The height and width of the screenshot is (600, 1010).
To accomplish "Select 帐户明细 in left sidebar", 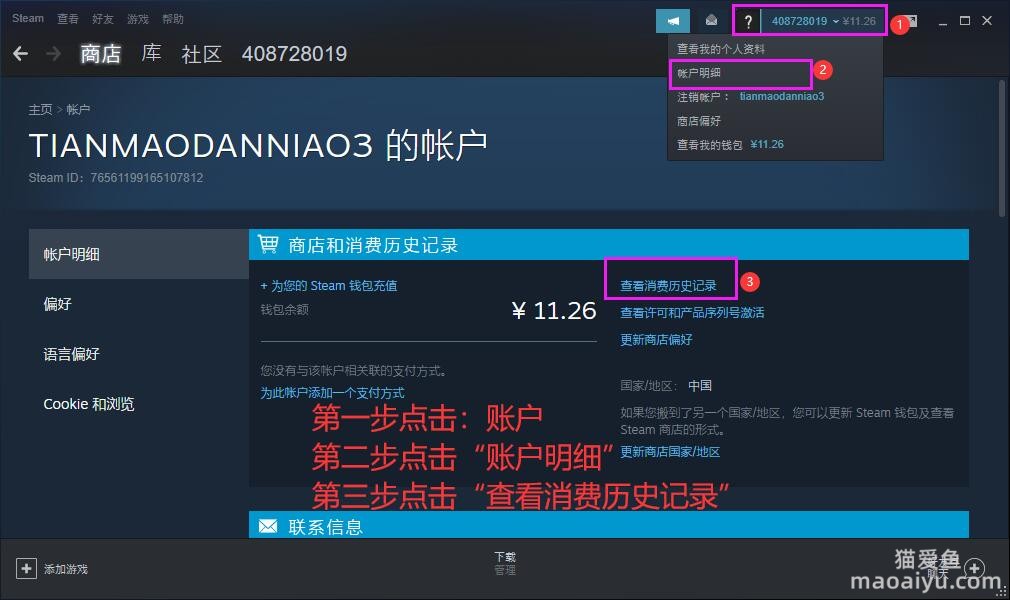I will coord(138,254).
